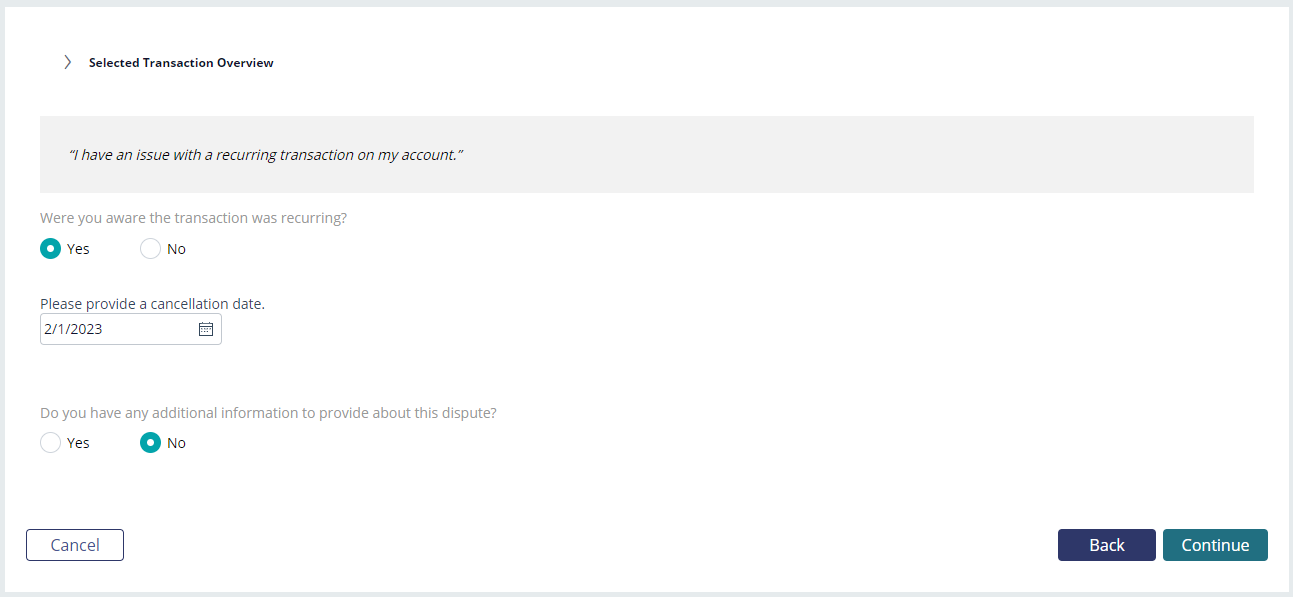Click 'No' label under additional information question
This screenshot has height=597, width=1293.
click(176, 443)
